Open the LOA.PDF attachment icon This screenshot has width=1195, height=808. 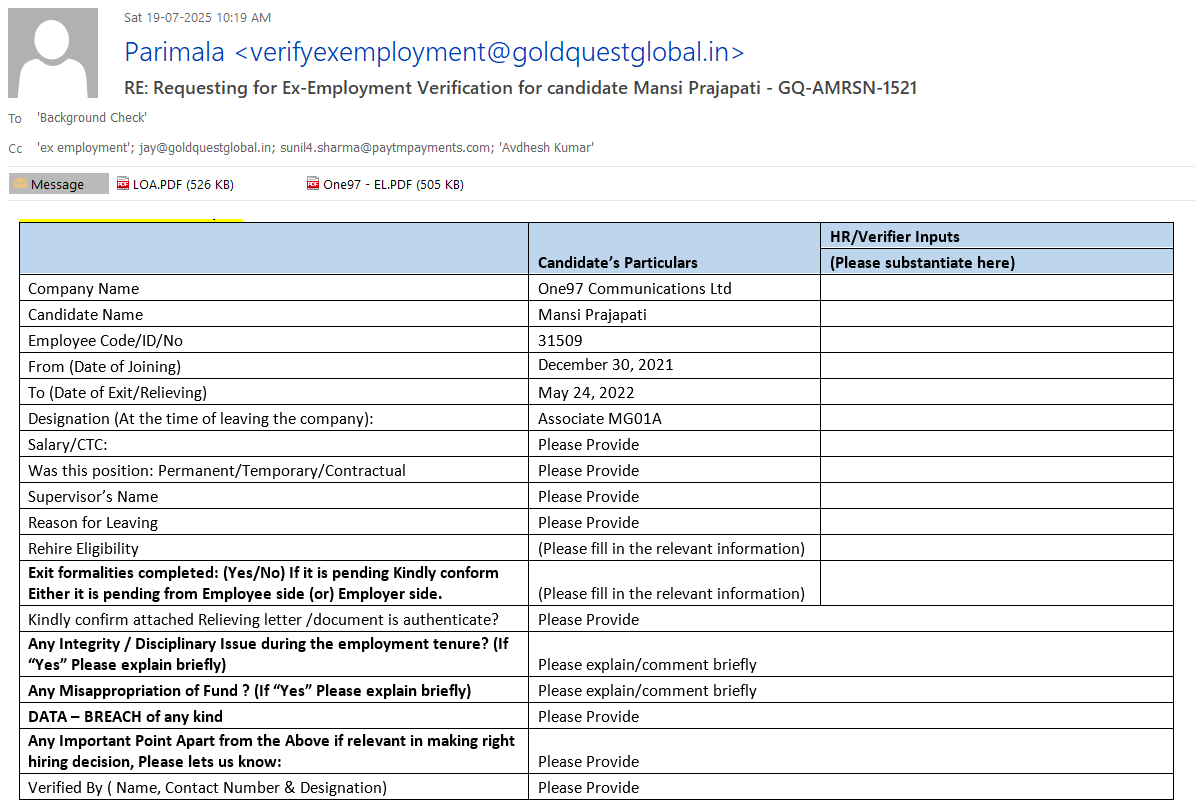pos(124,184)
